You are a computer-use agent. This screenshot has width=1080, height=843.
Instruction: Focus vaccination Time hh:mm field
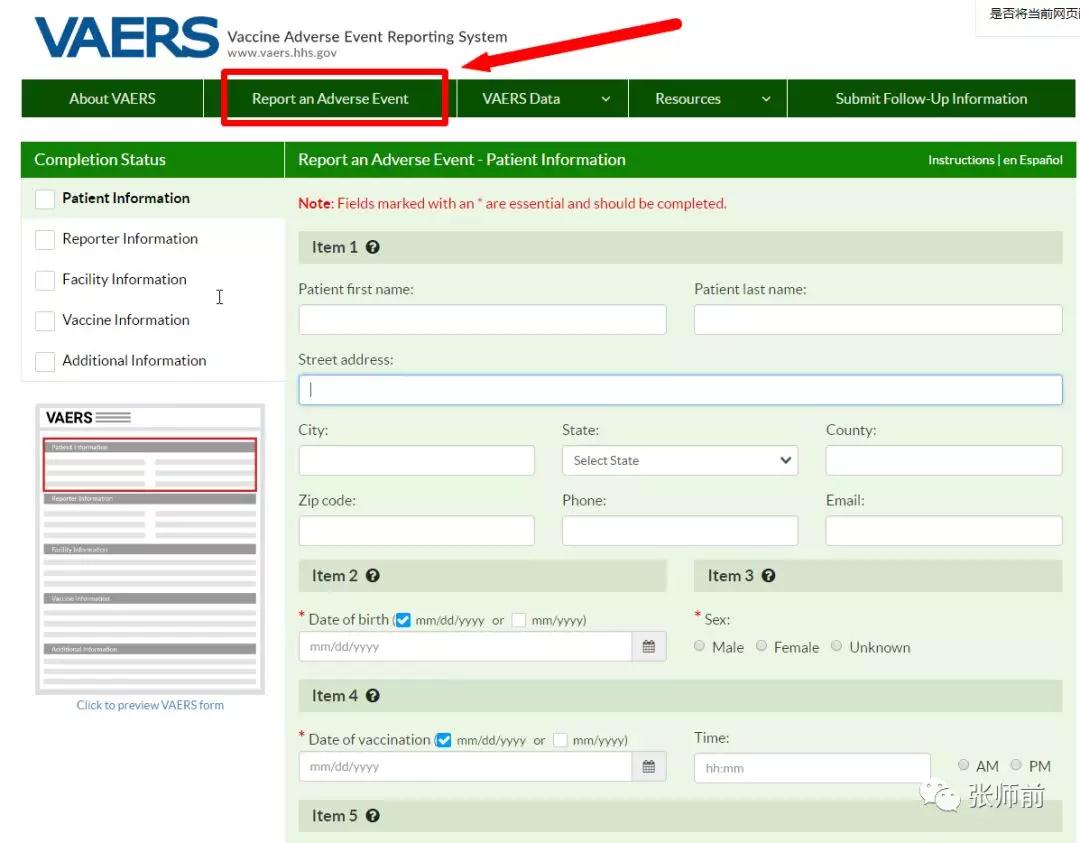[x=812, y=768]
